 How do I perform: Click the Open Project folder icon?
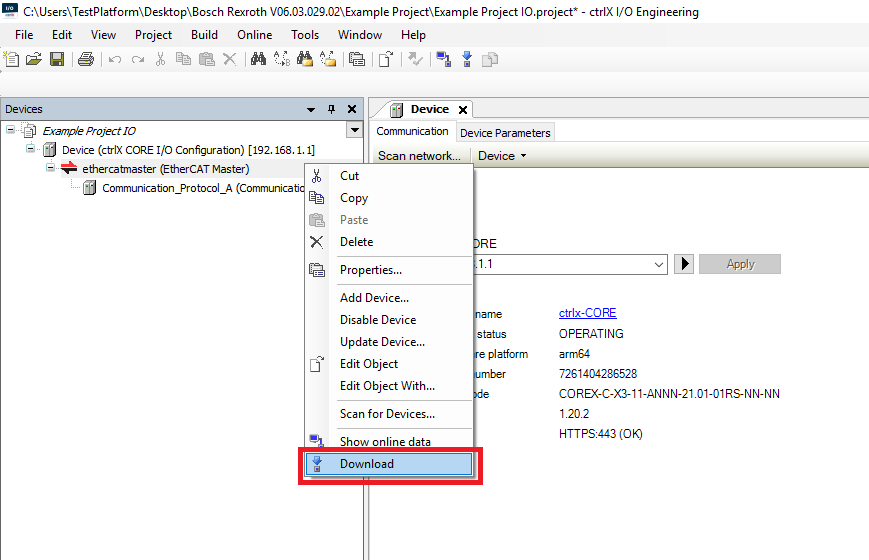[33, 60]
